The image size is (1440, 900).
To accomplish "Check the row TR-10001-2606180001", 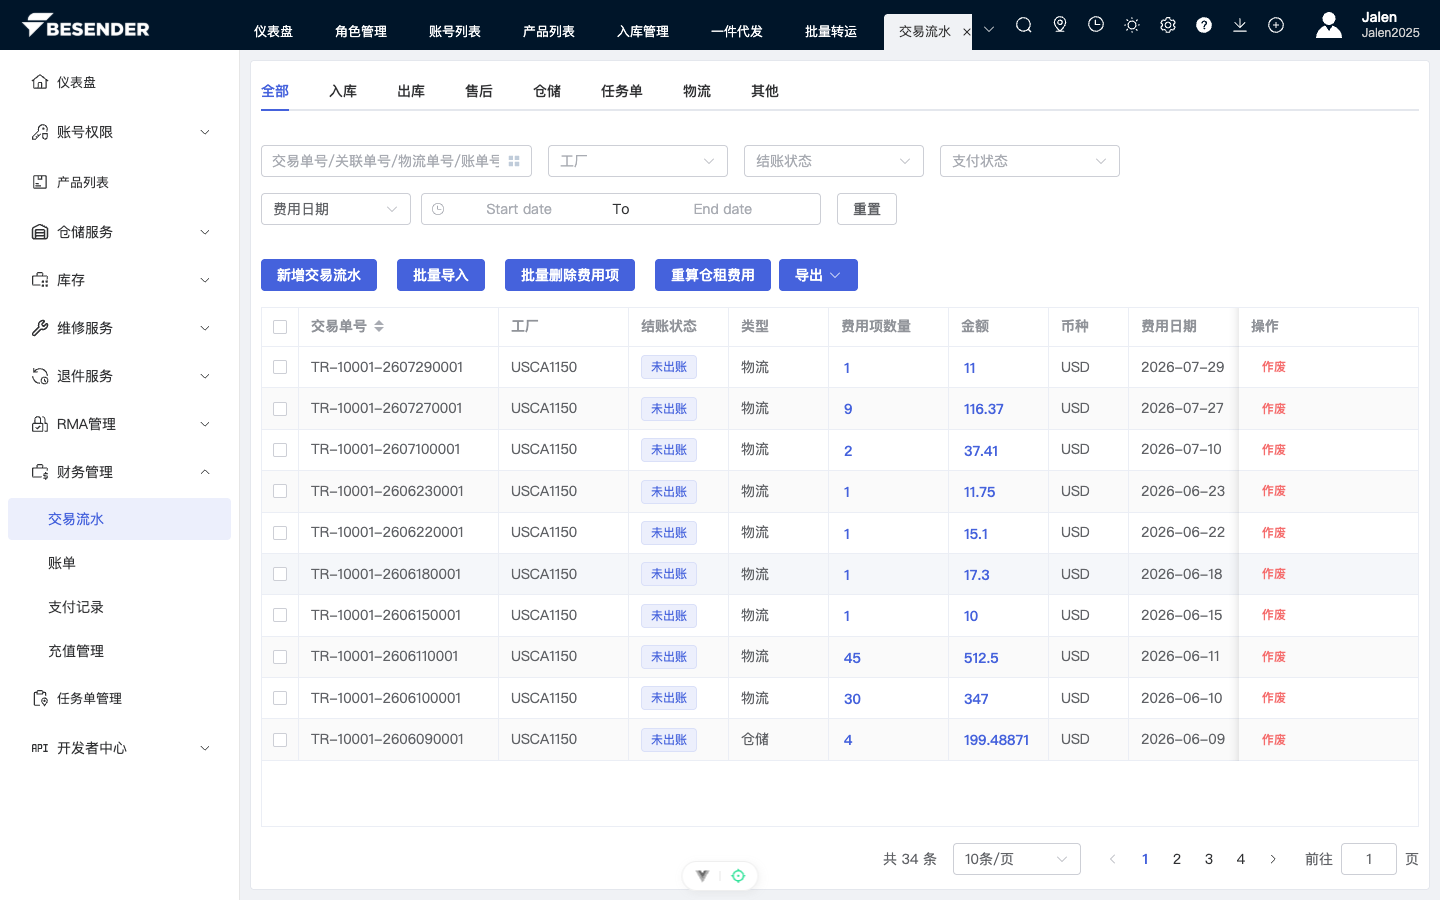I will tap(280, 574).
